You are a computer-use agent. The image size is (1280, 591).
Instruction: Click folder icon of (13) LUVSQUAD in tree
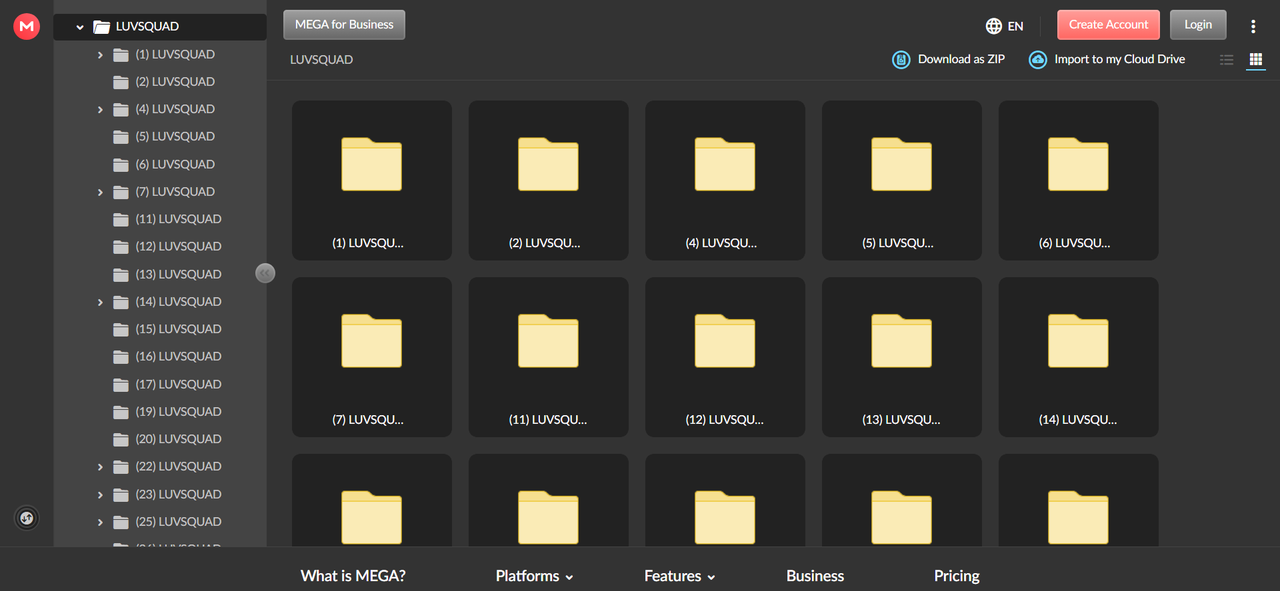[x=121, y=274]
